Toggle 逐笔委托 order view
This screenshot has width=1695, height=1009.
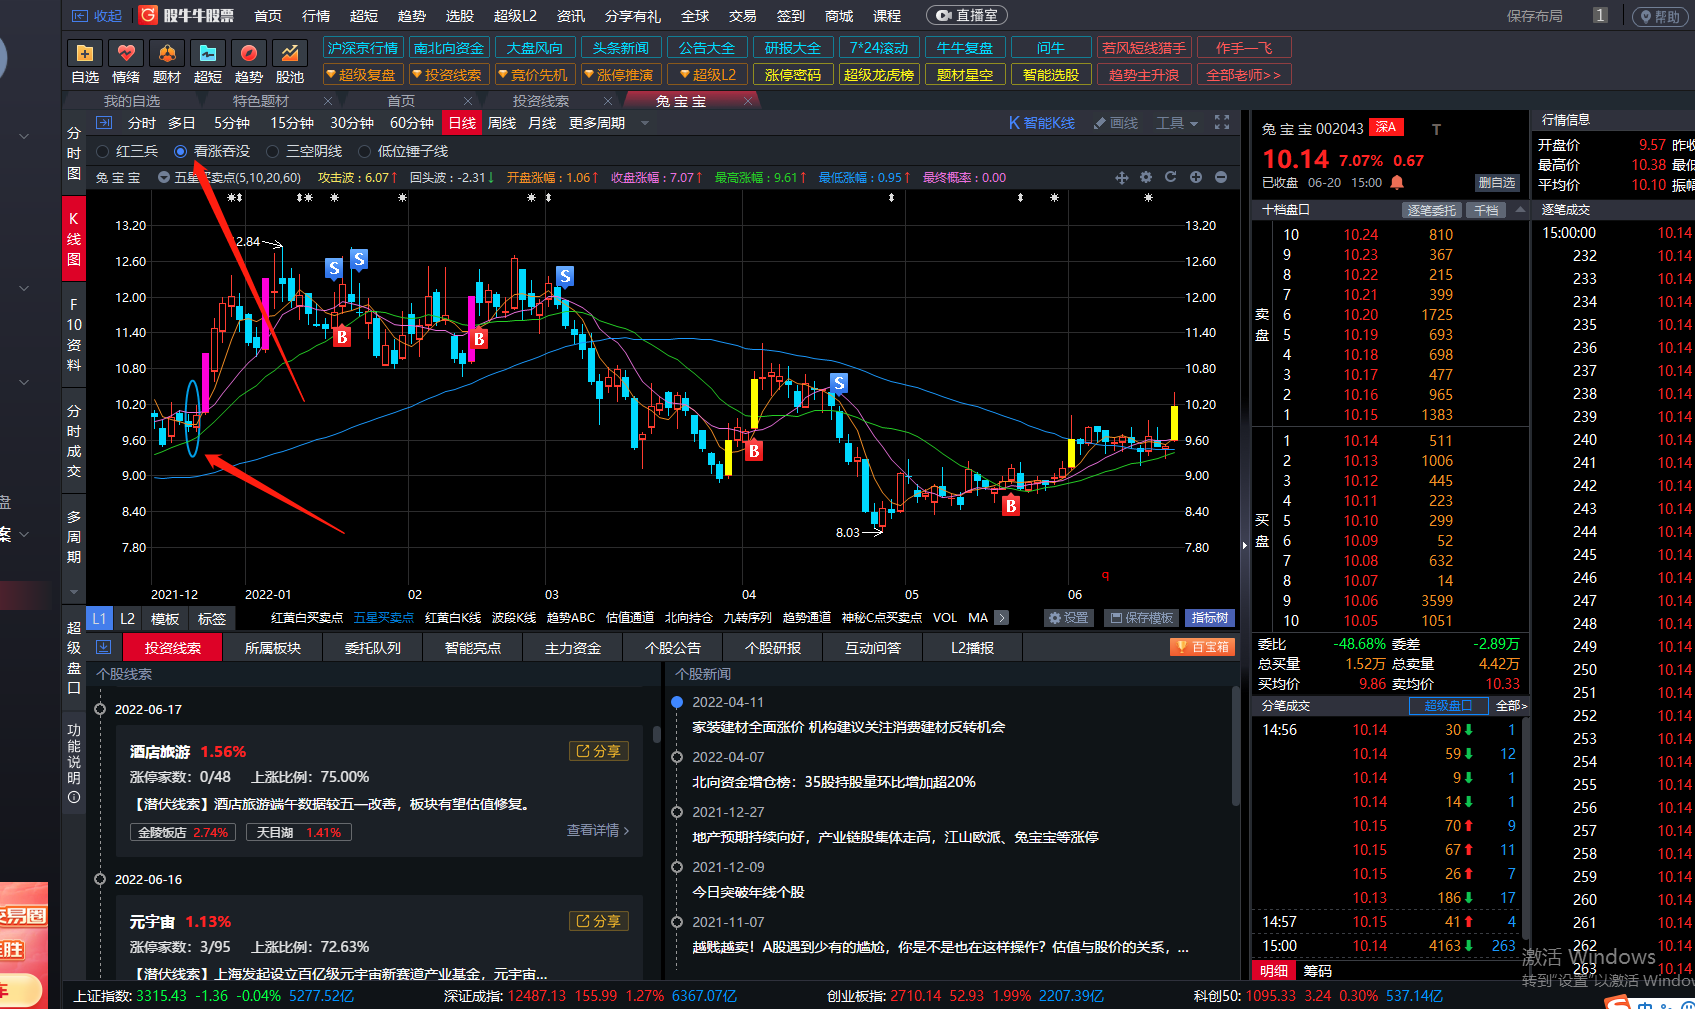point(1432,210)
